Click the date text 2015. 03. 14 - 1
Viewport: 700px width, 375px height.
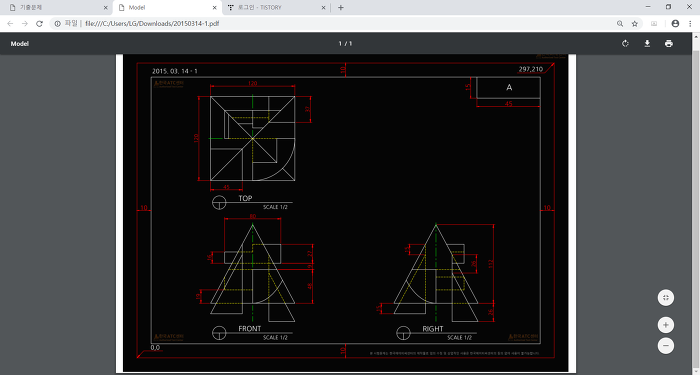click(x=175, y=71)
